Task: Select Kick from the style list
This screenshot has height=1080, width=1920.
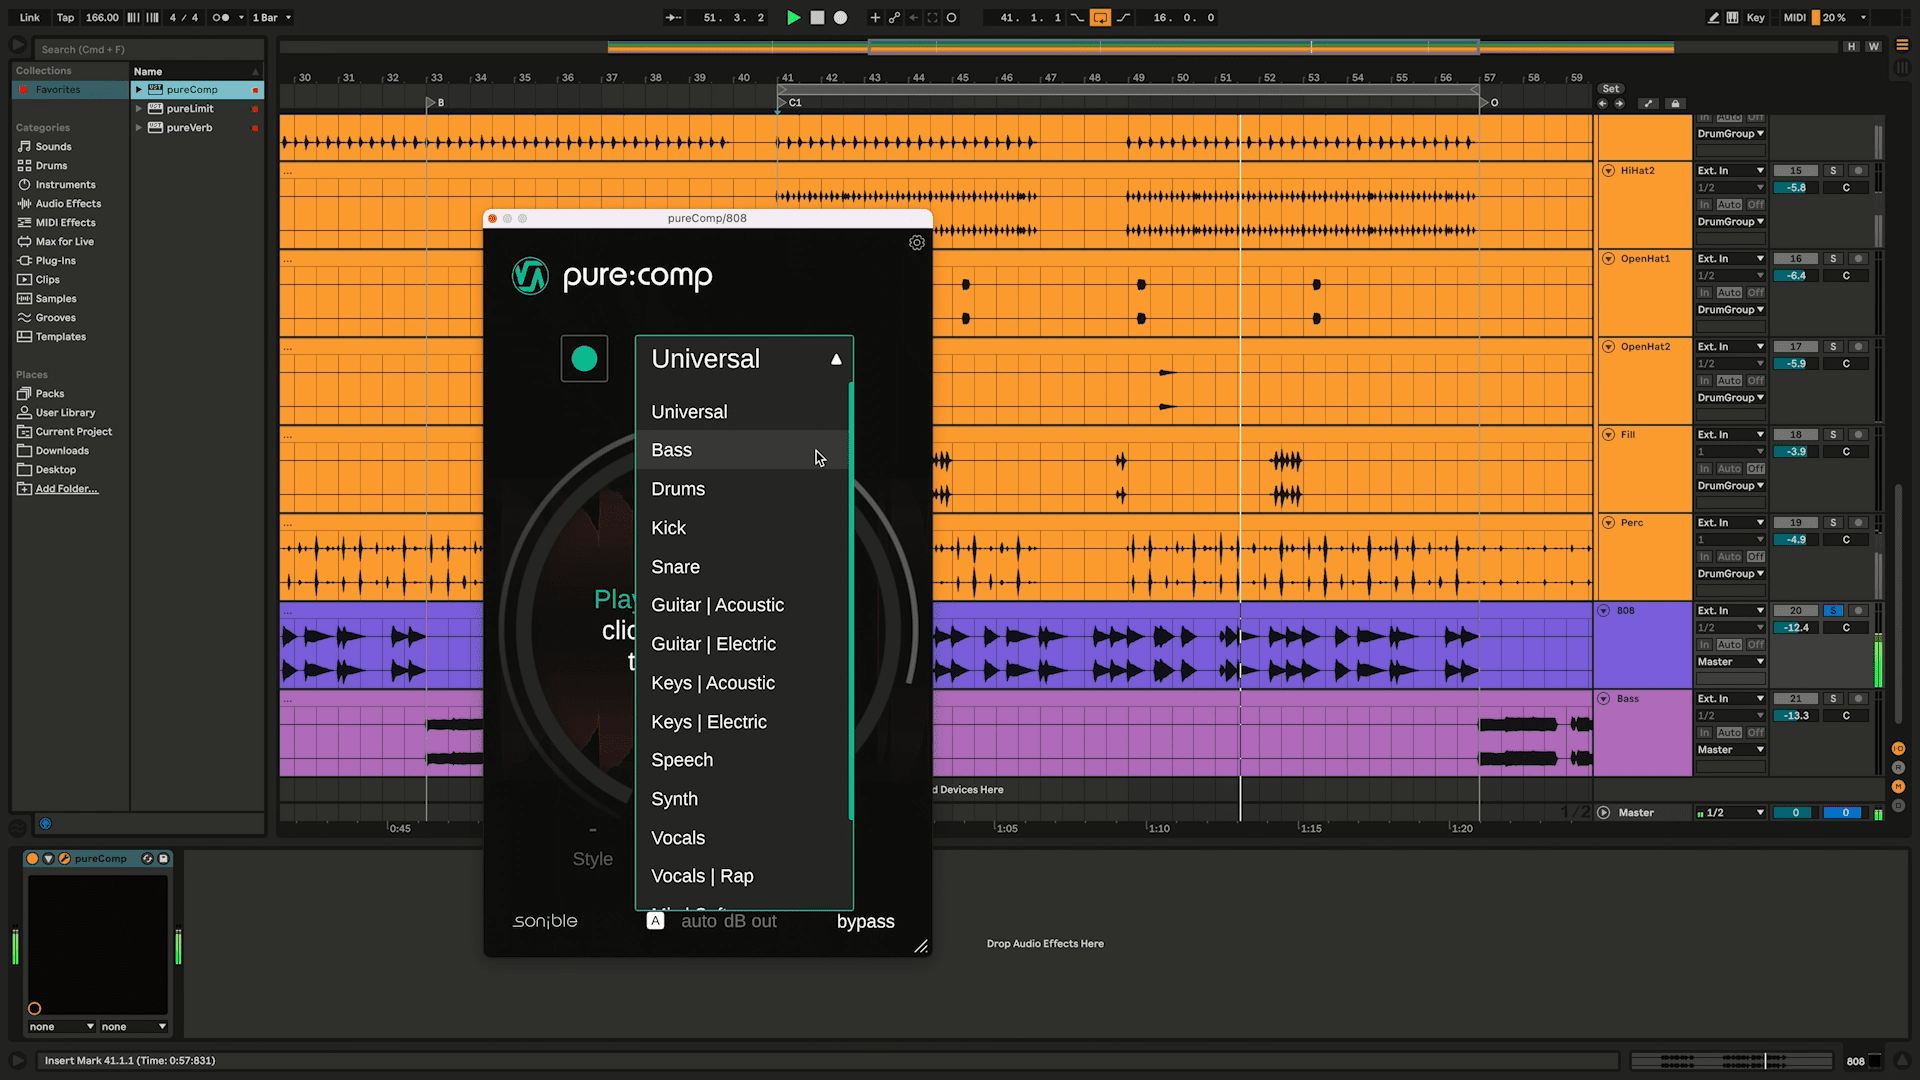Action: click(x=668, y=527)
